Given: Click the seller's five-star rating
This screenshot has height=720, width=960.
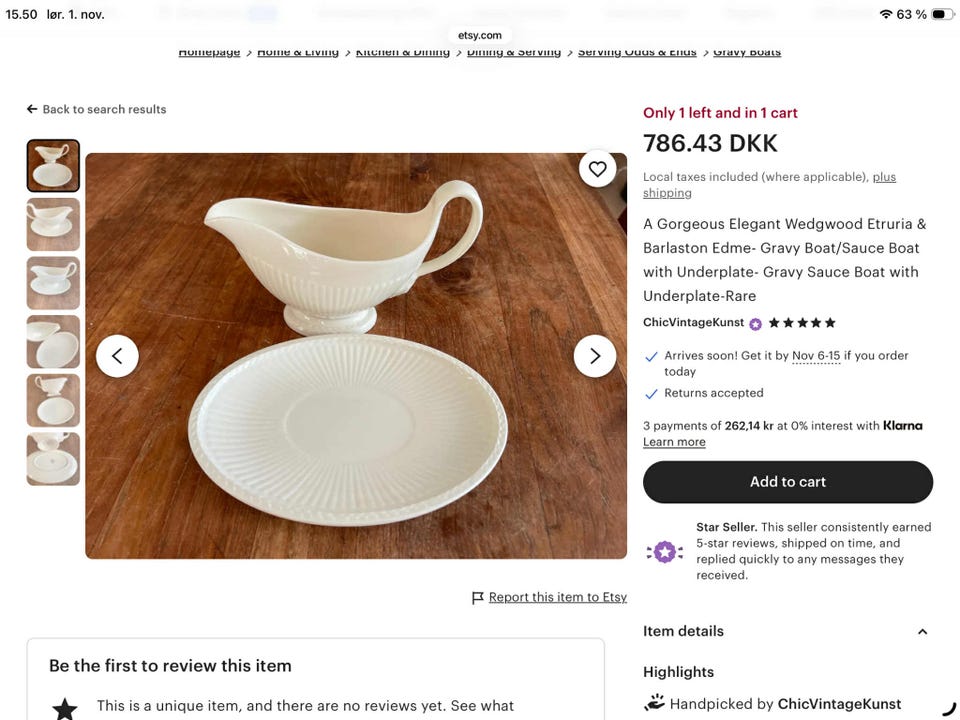Looking at the screenshot, I should pyautogui.click(x=800, y=323).
